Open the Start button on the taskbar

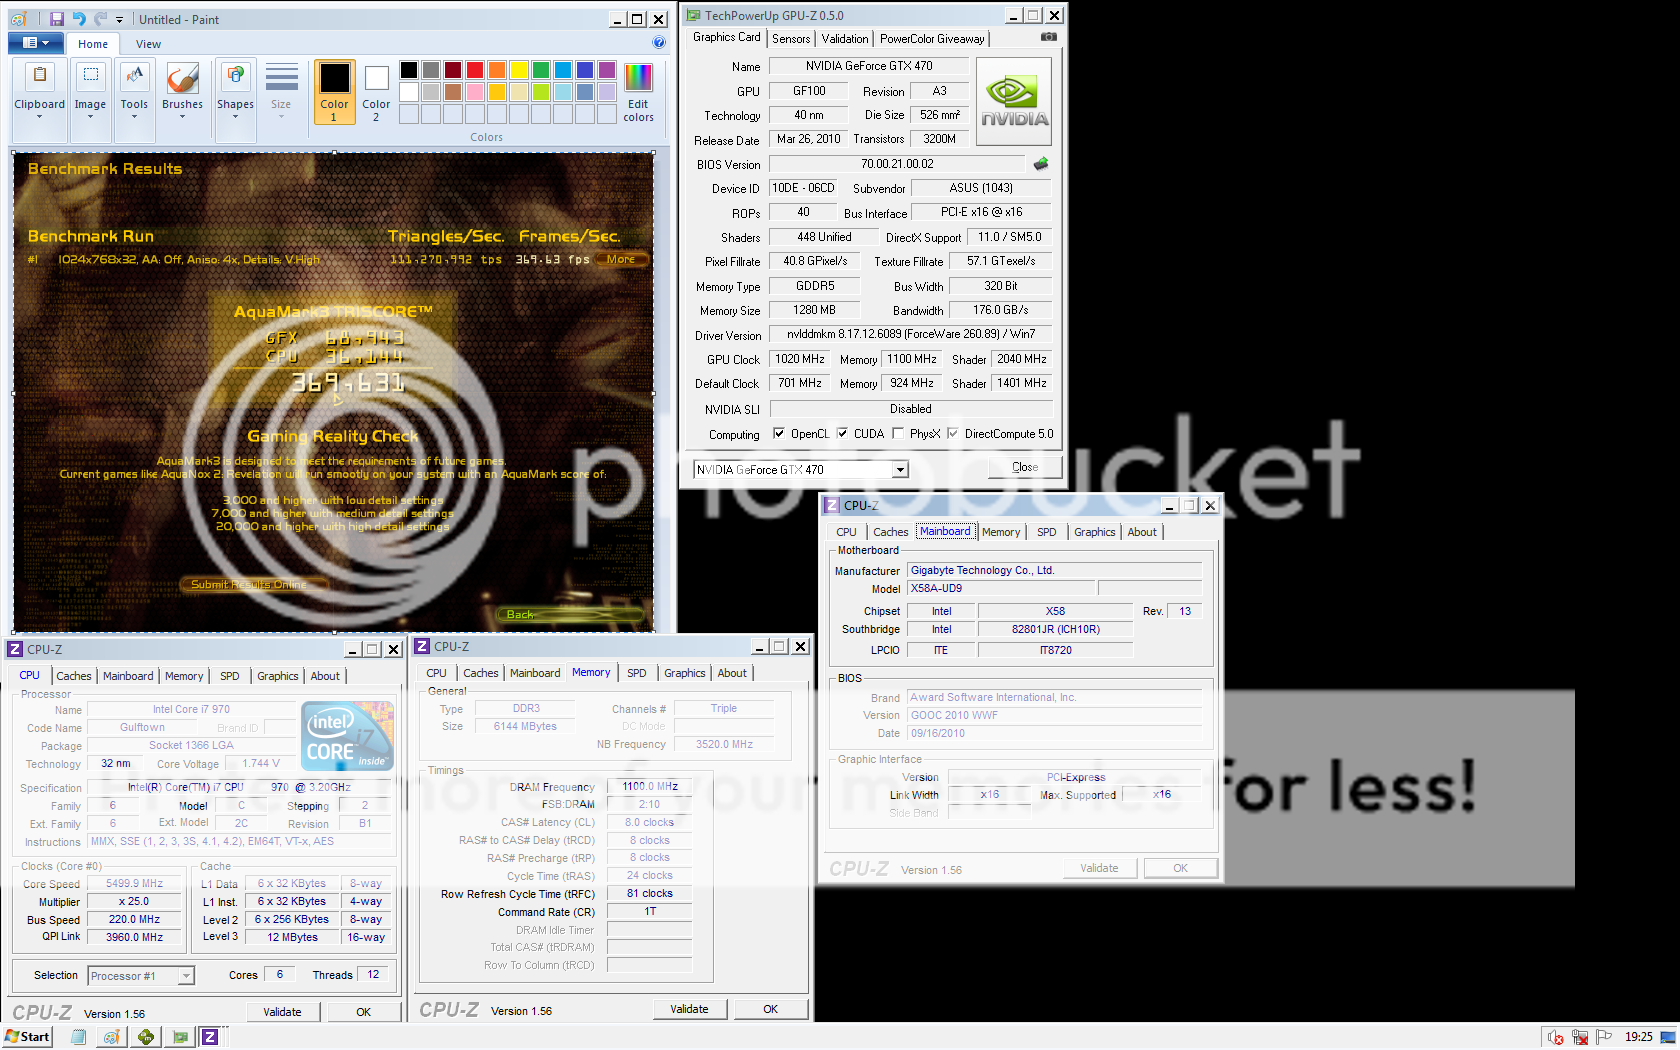(x=27, y=1037)
